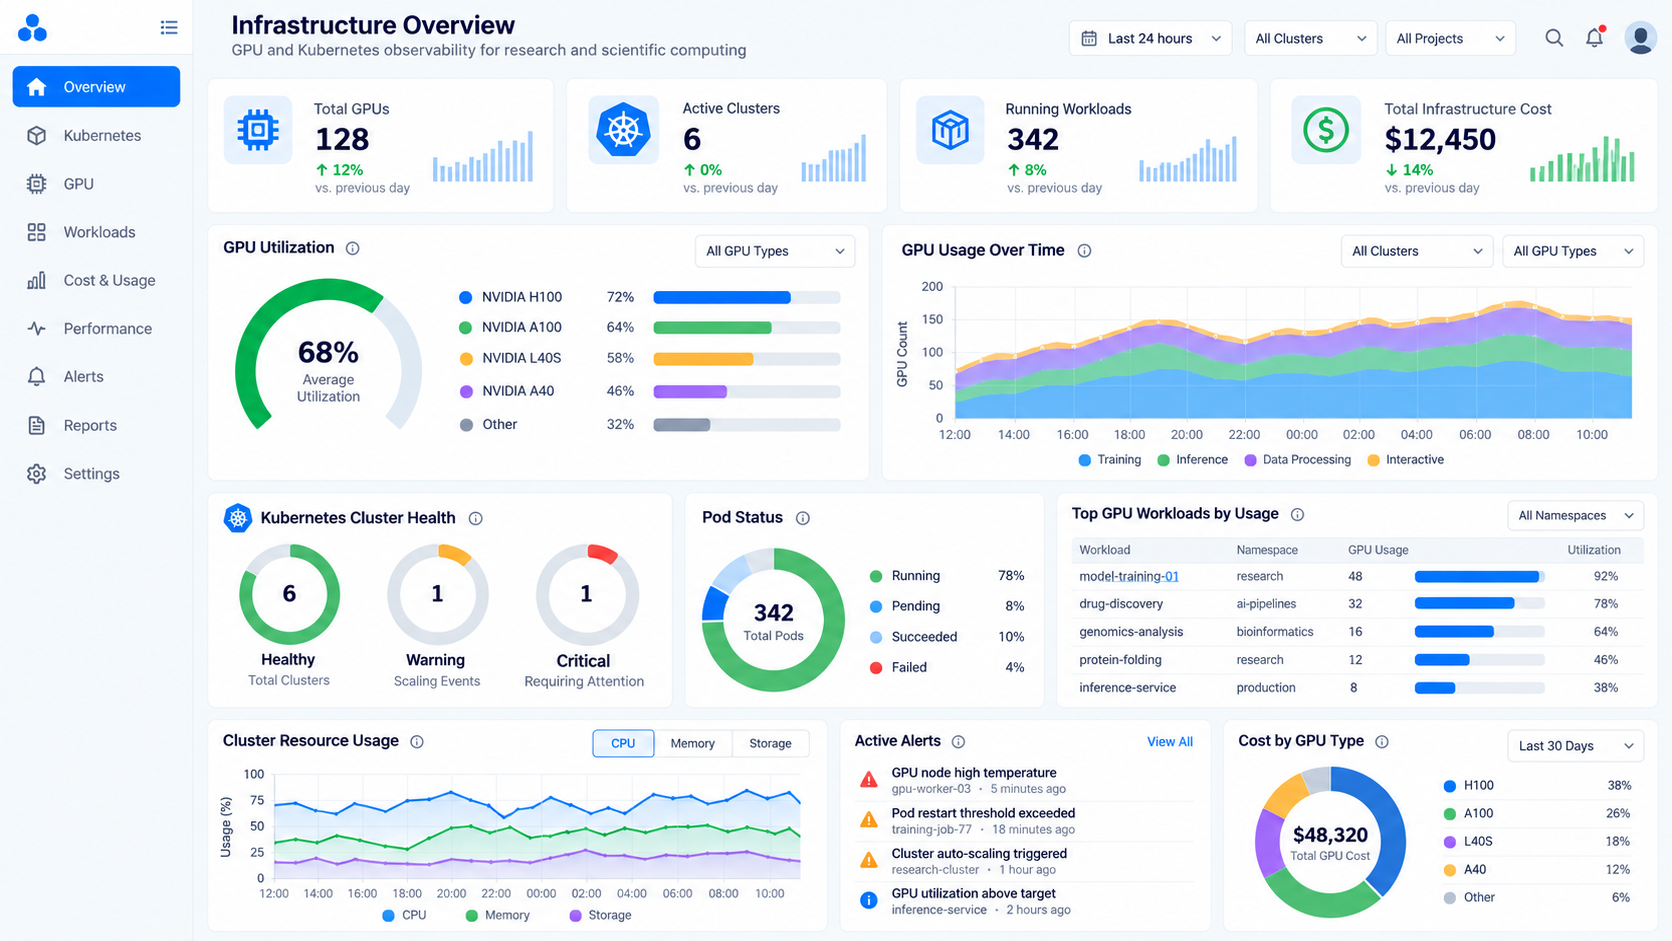Image resolution: width=1672 pixels, height=941 pixels.
Task: Select the Overview sidebar button
Action: tap(96, 87)
